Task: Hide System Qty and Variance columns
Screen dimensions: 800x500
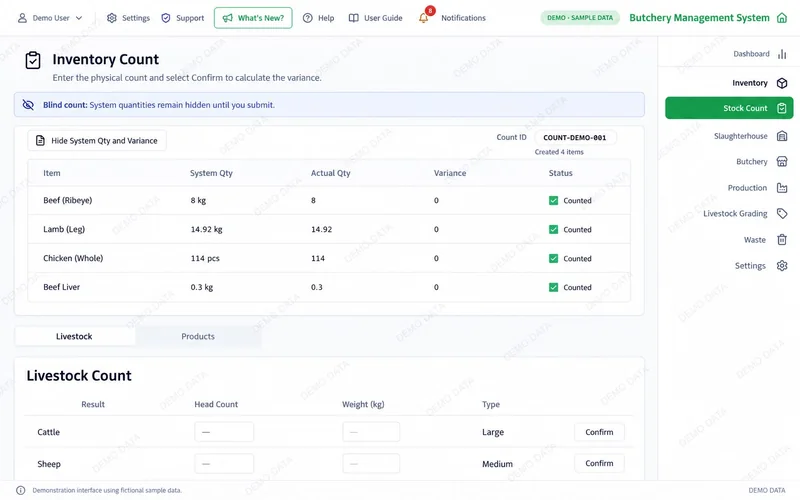Action: (x=97, y=141)
